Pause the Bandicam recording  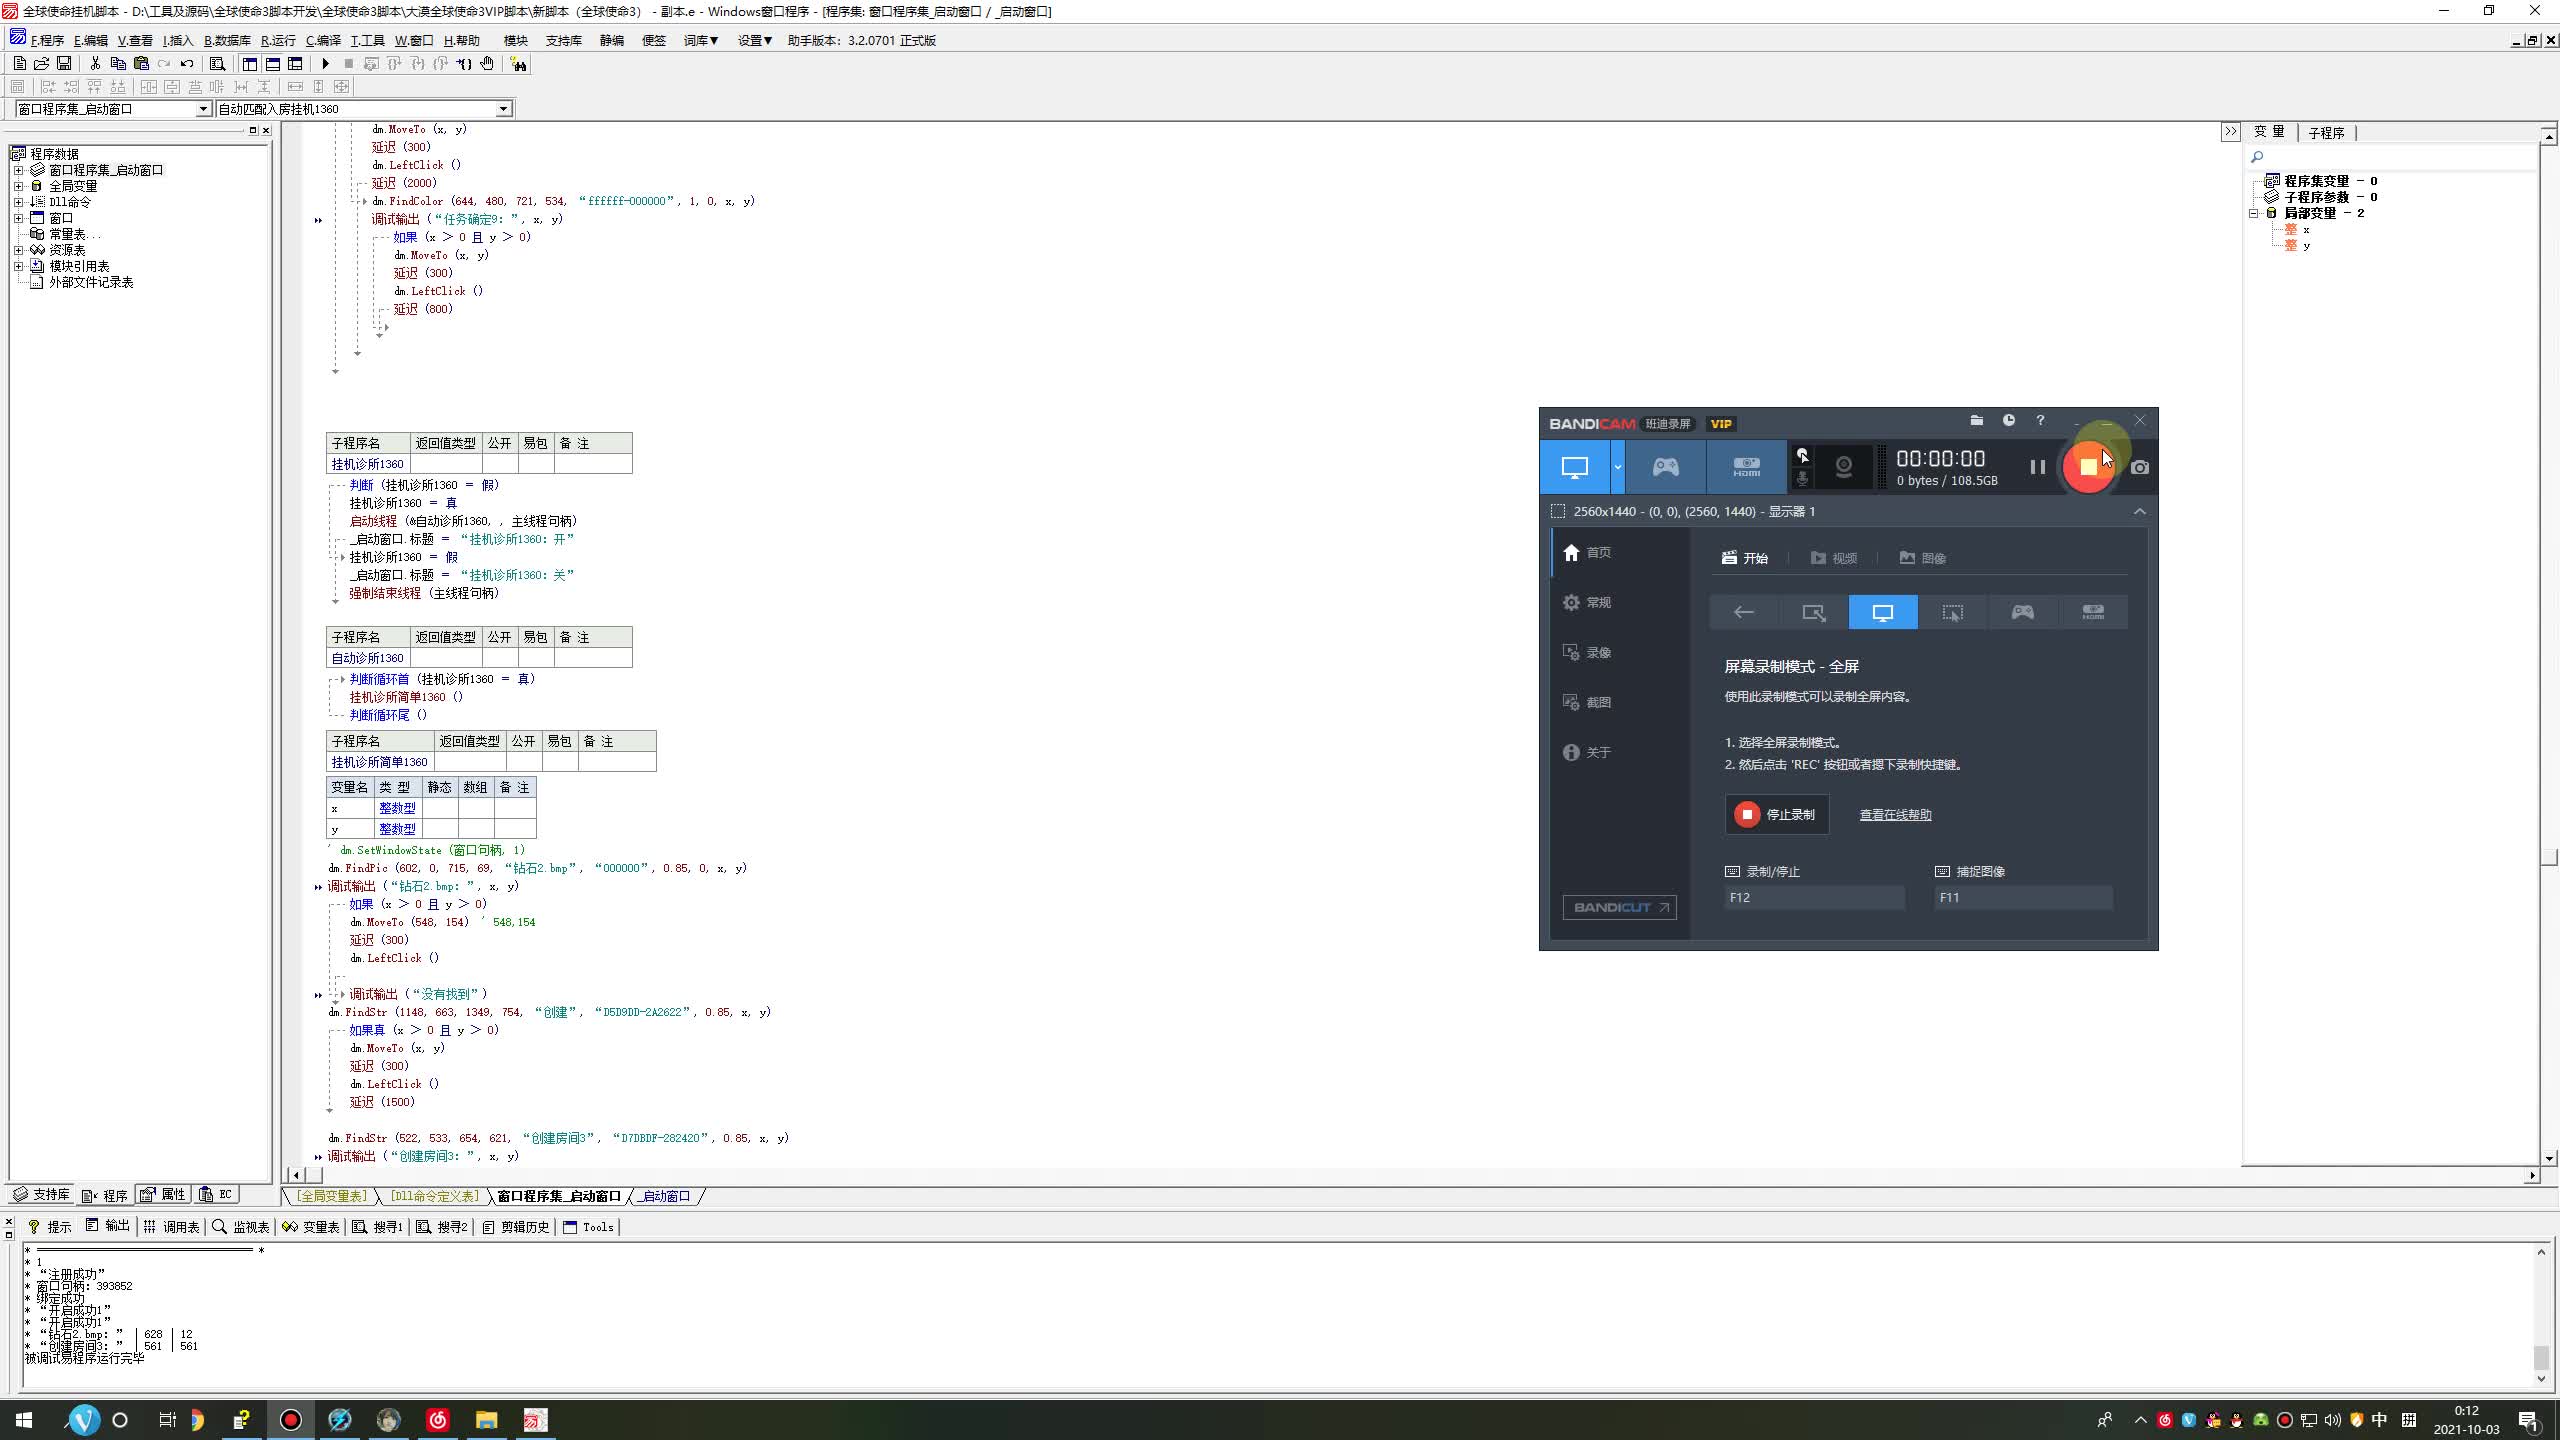[x=2037, y=467]
